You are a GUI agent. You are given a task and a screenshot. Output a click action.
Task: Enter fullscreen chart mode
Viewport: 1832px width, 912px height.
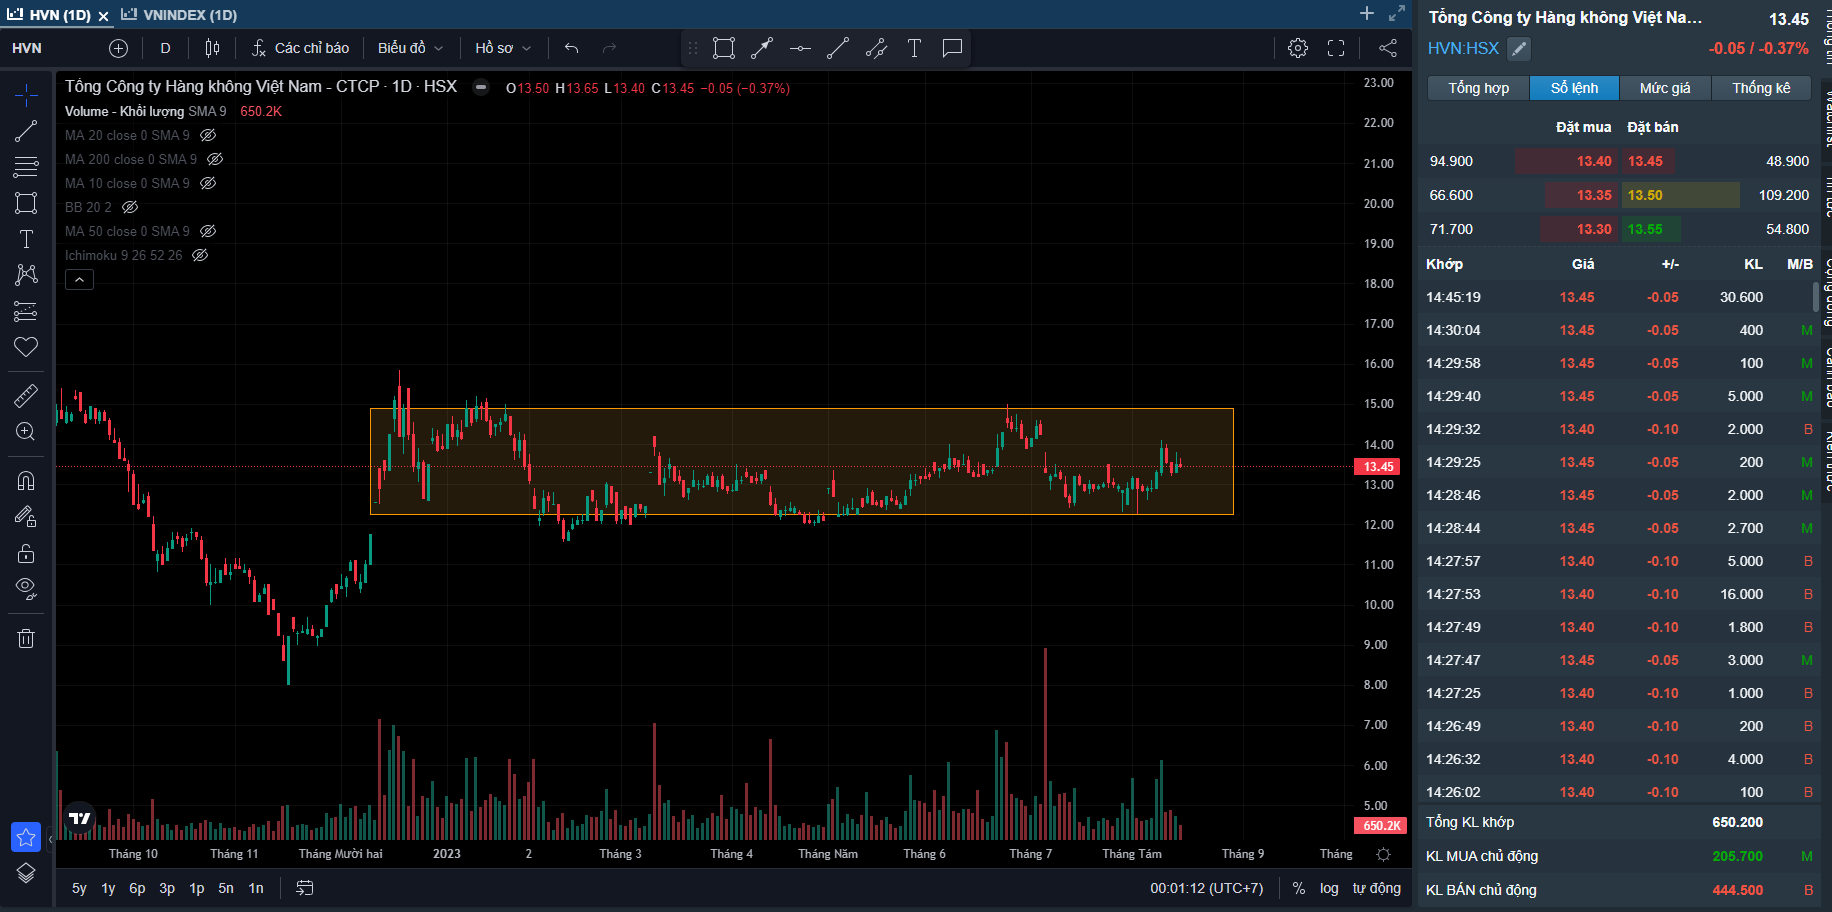1336,48
